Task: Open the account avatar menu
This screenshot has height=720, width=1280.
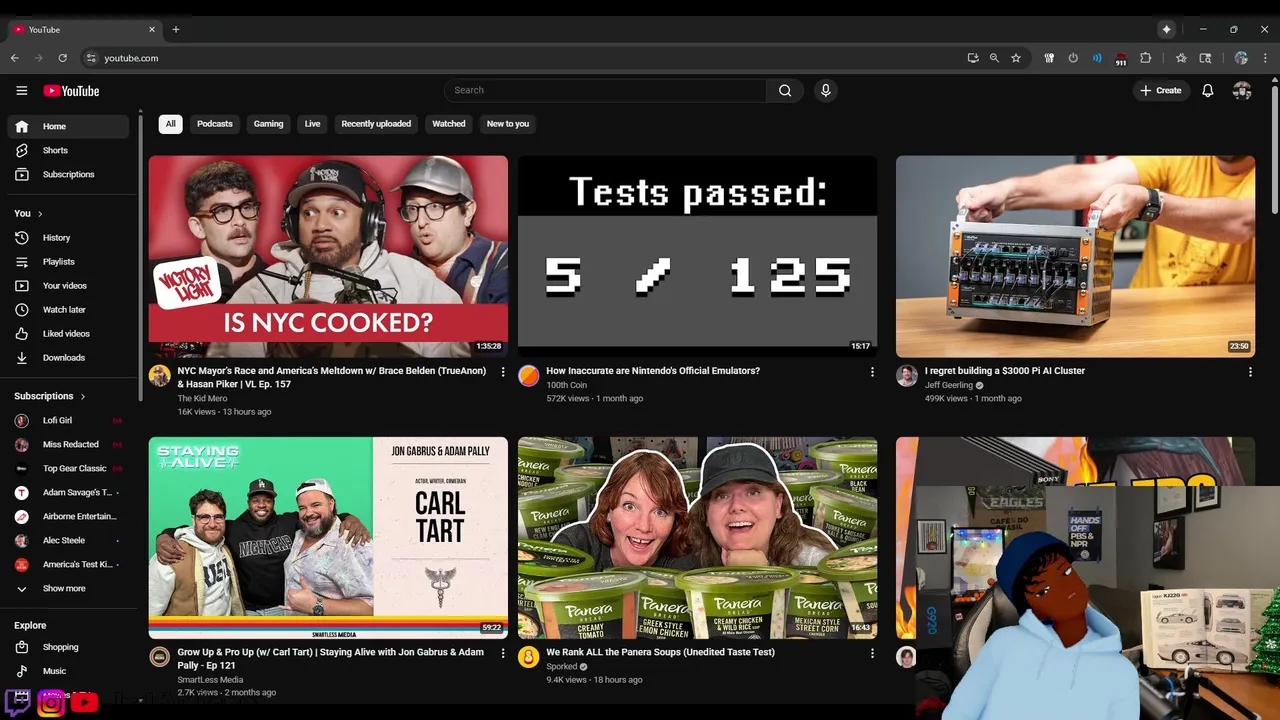Action: click(1242, 90)
